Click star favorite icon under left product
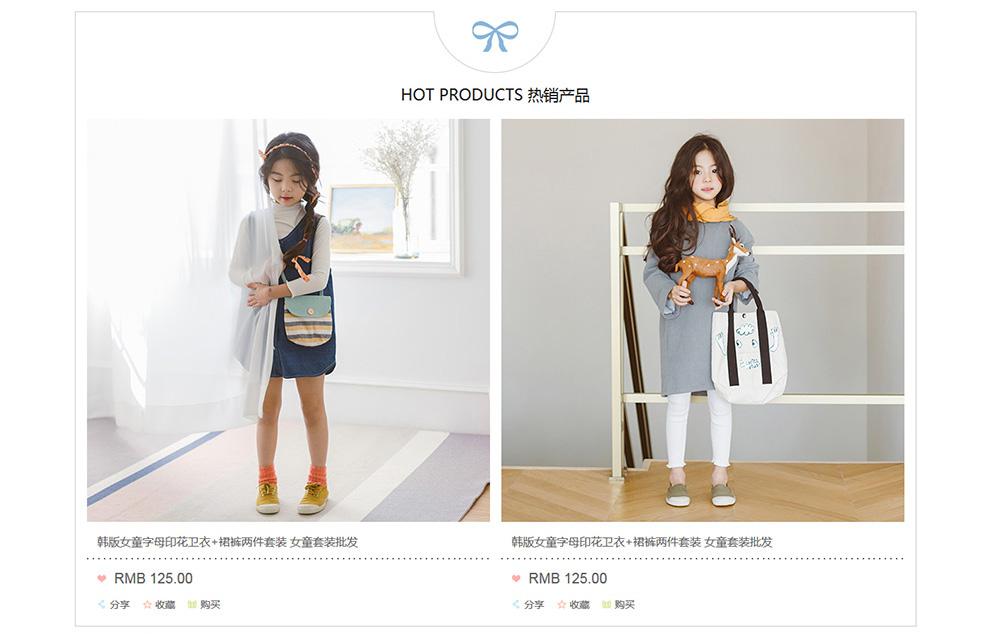Image resolution: width=990 pixels, height=634 pixels. pyautogui.click(x=147, y=604)
